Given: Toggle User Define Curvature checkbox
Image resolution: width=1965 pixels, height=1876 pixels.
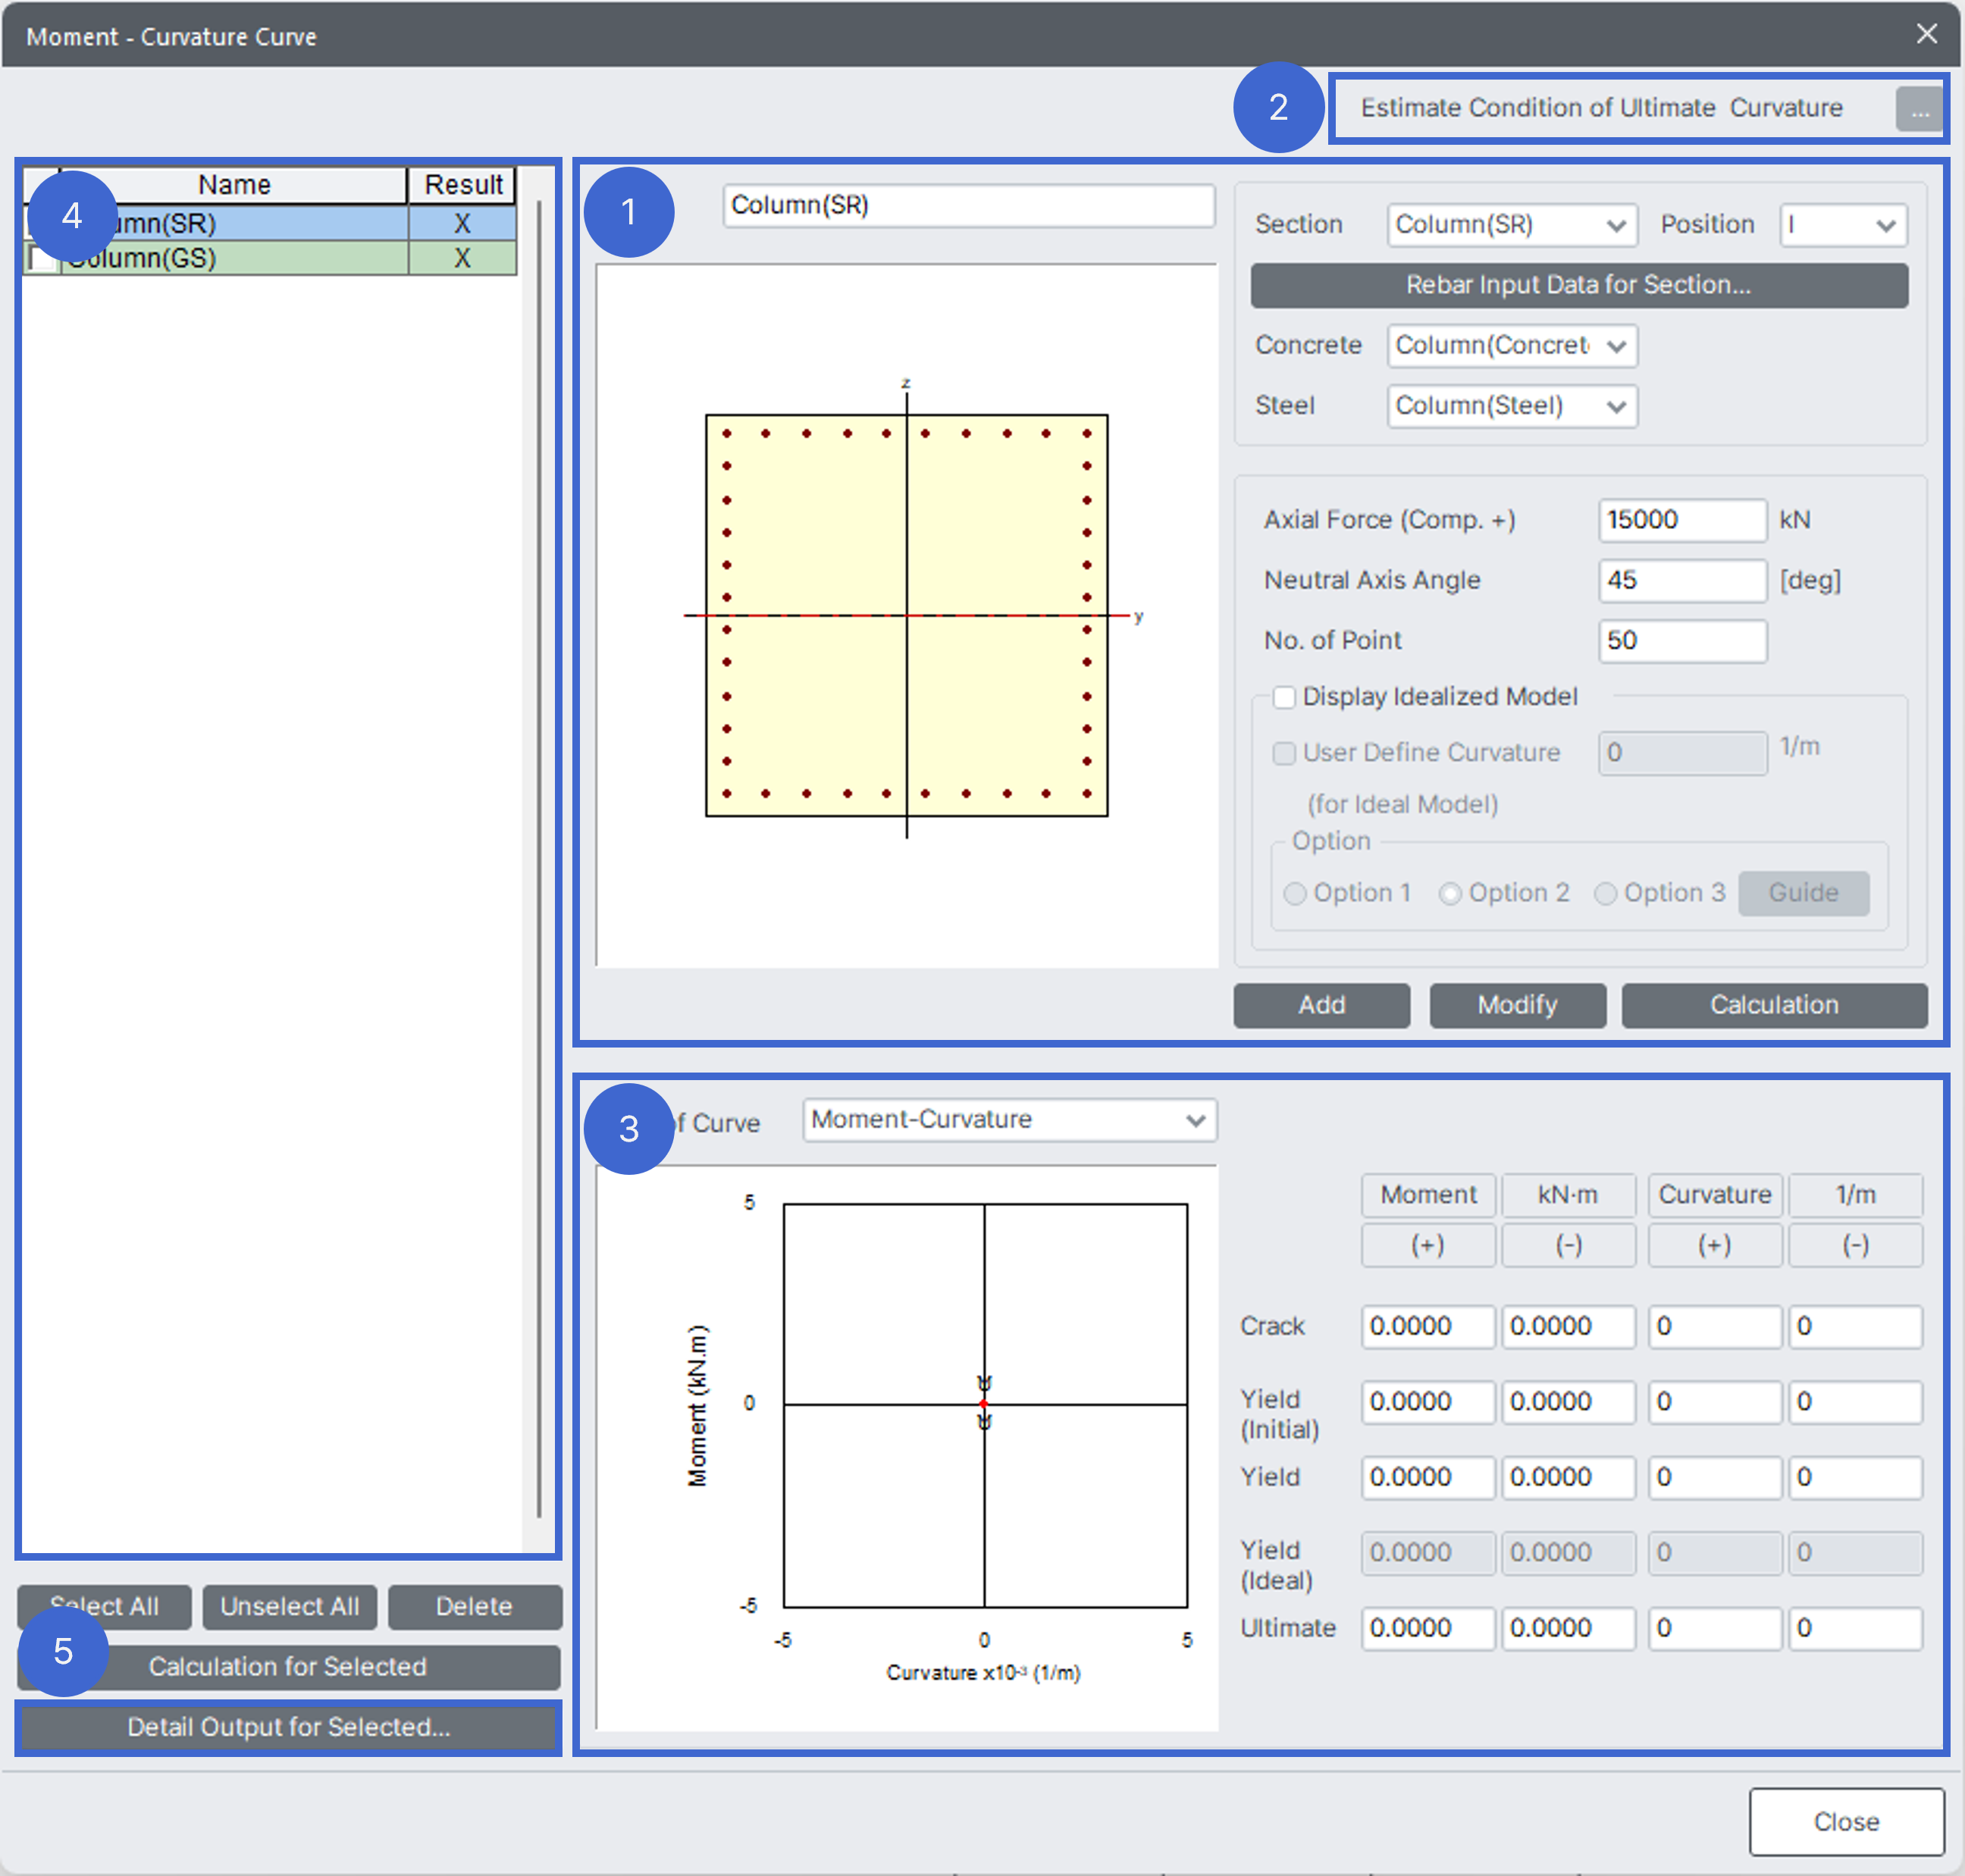Looking at the screenshot, I should tap(1284, 753).
